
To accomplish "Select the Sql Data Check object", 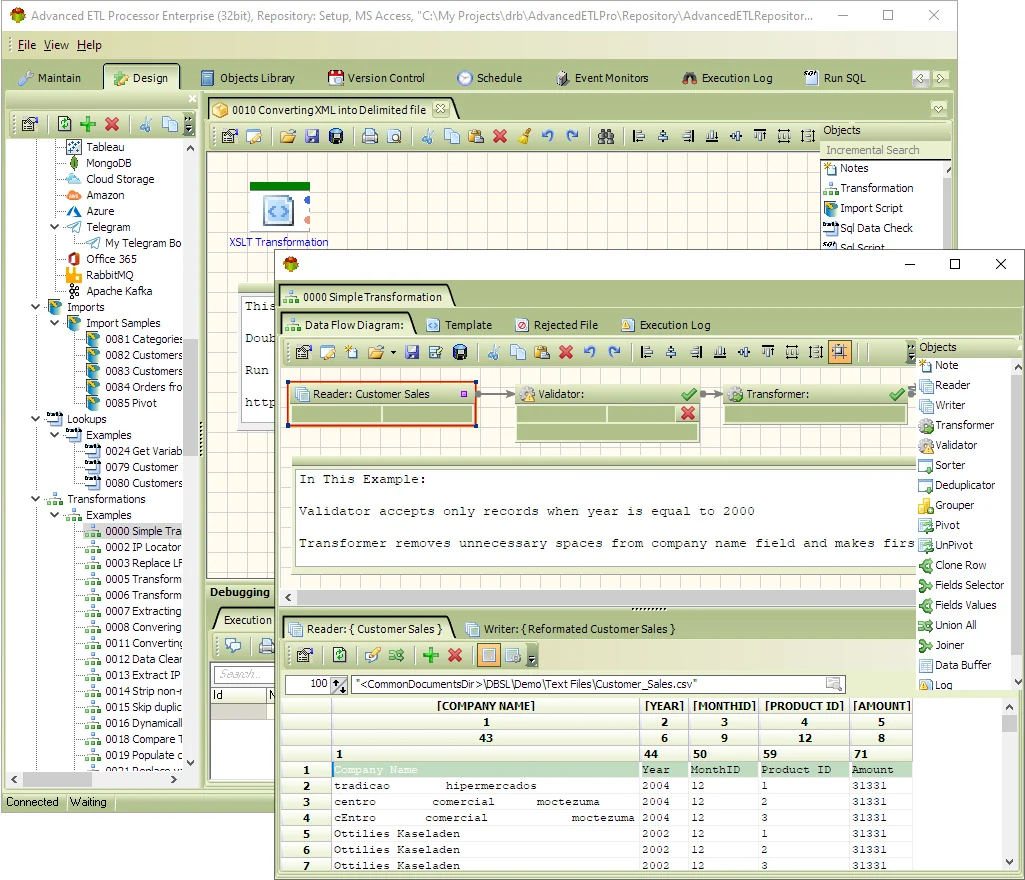I will pos(868,228).
